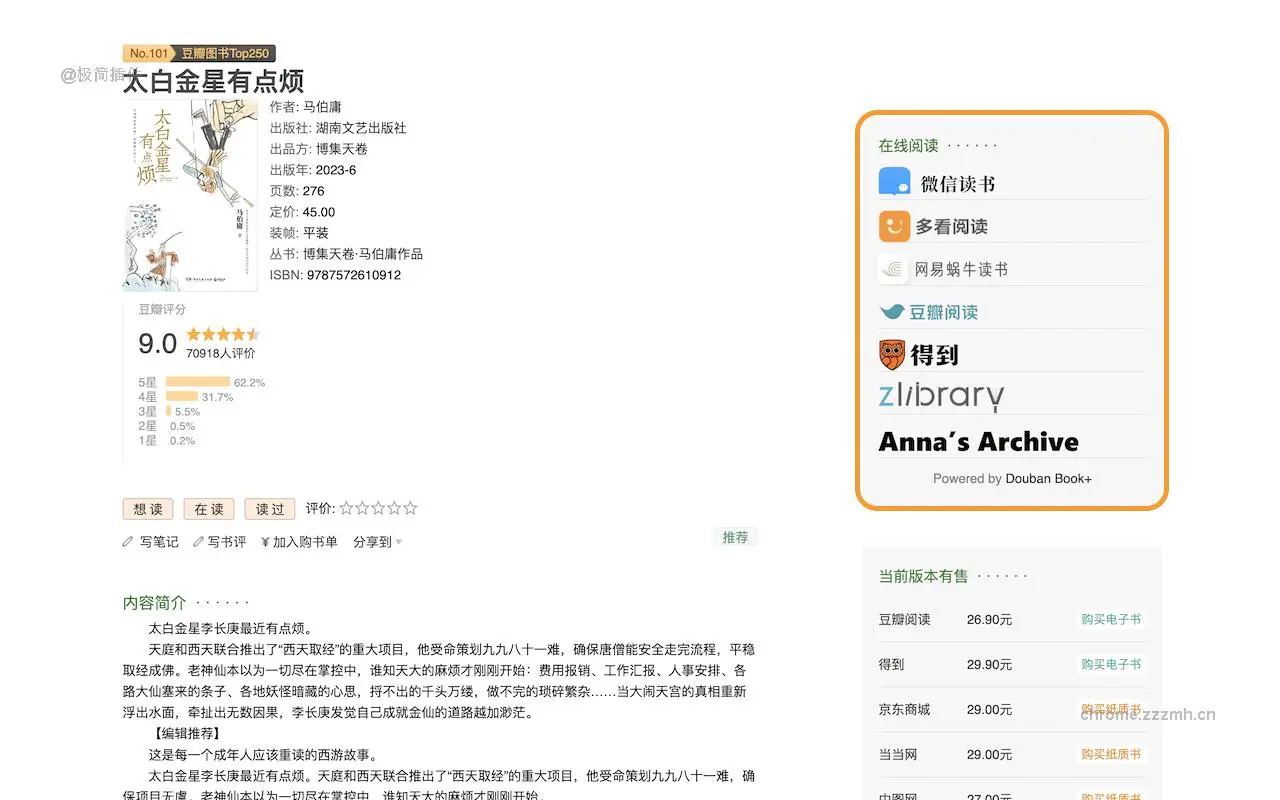This screenshot has height=800, width=1280.
Task: Mark the book as 想读
Action: [x=147, y=509]
